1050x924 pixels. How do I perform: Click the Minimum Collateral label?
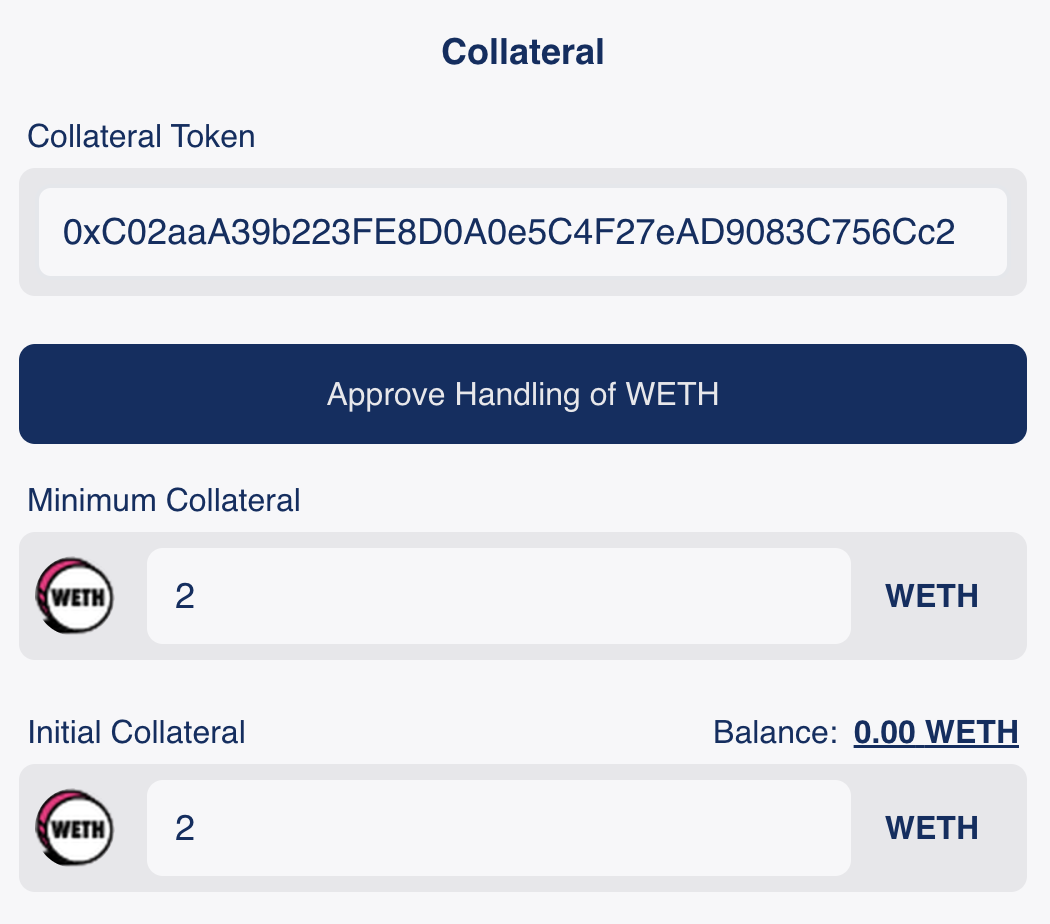tap(164, 500)
